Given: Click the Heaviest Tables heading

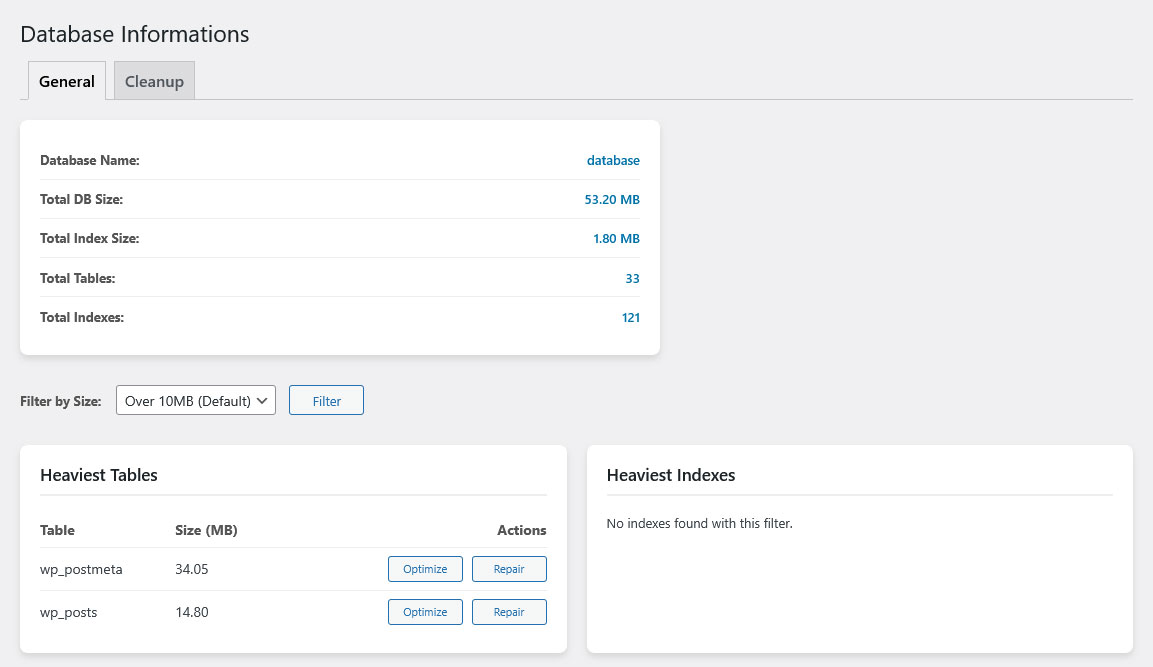Looking at the screenshot, I should coord(99,475).
